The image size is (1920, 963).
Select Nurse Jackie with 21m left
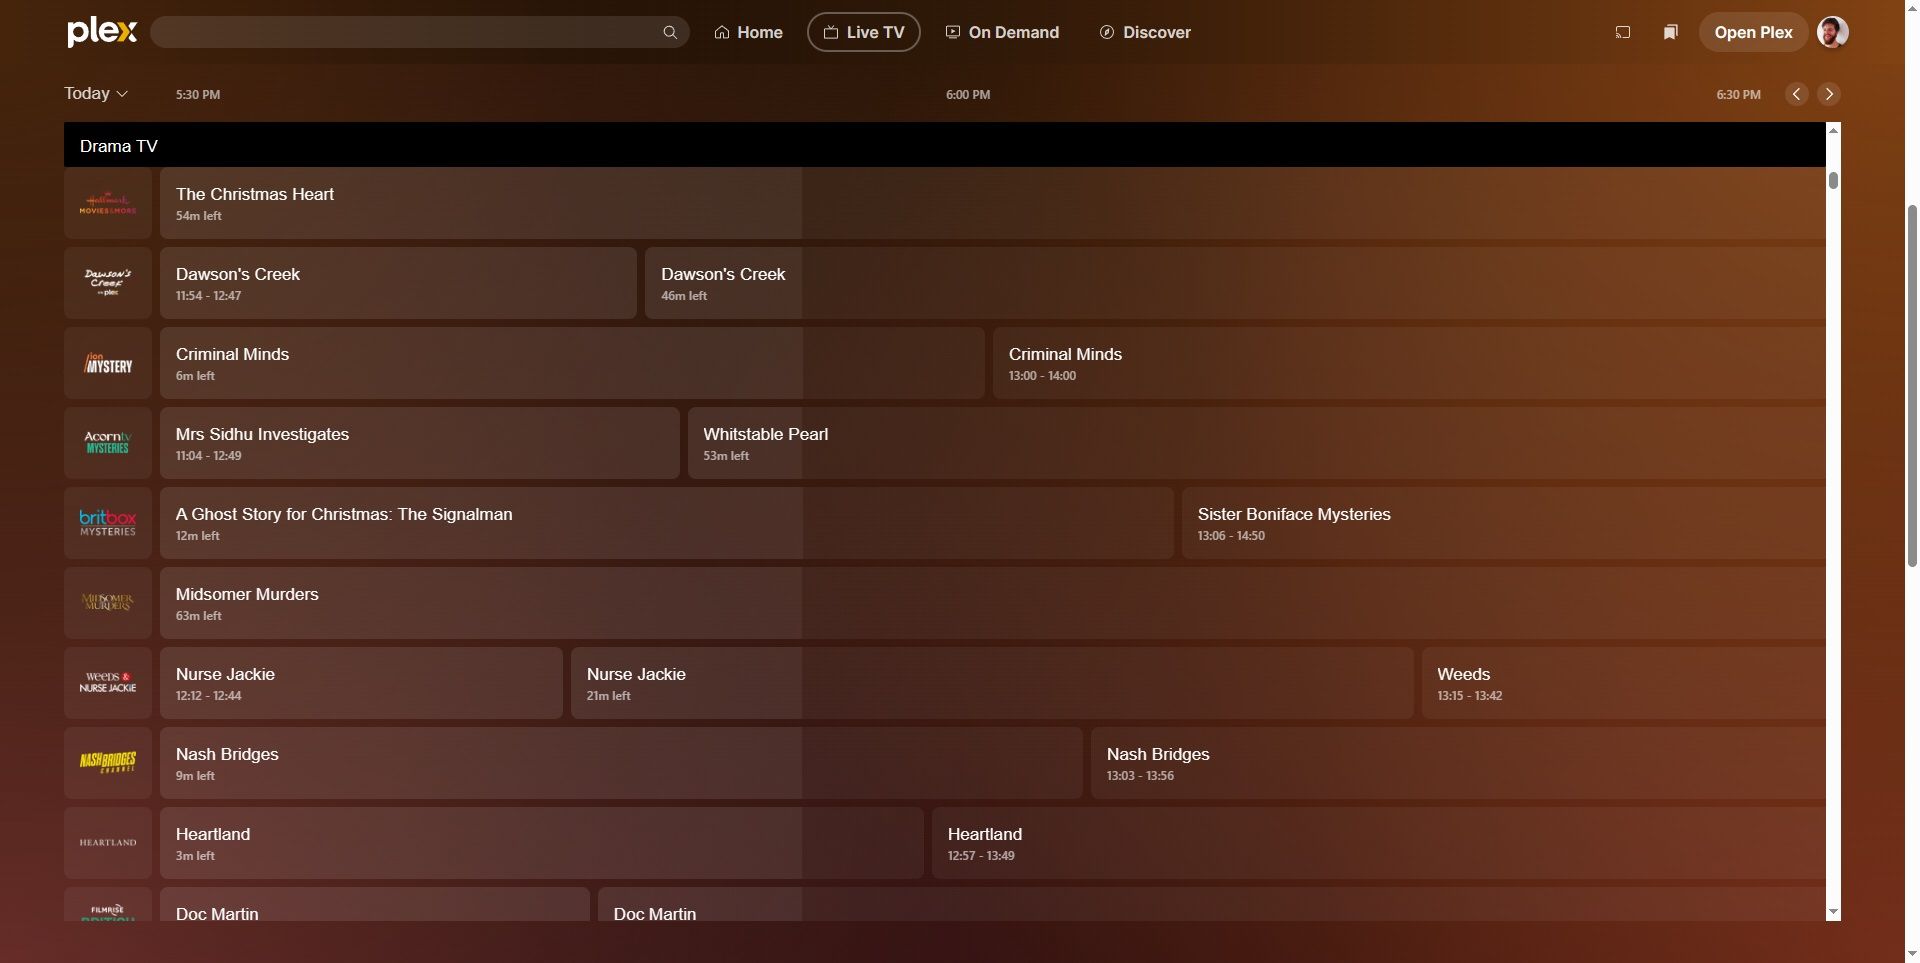[x=992, y=683]
